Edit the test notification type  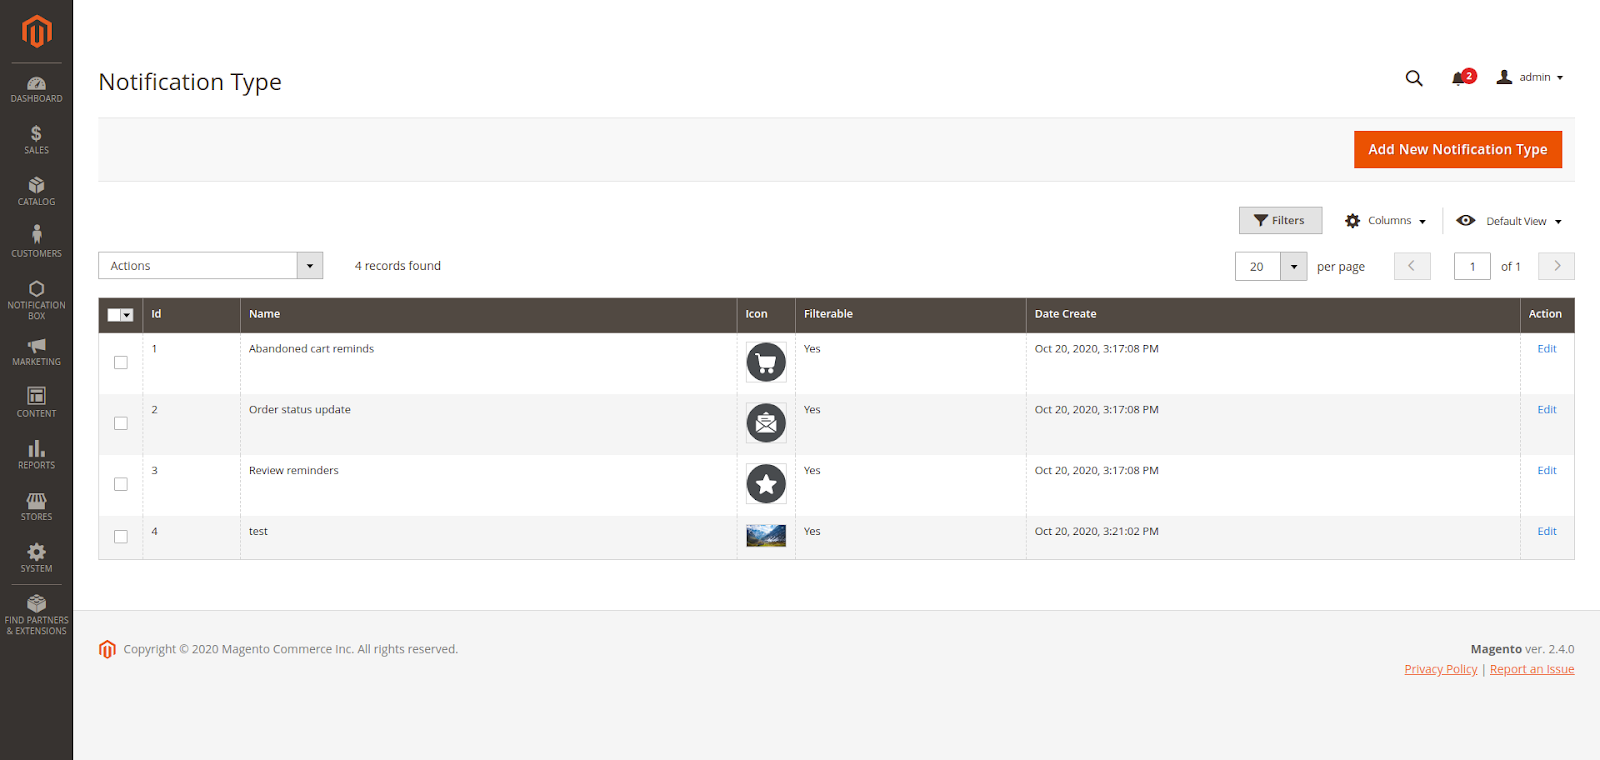tap(1547, 532)
